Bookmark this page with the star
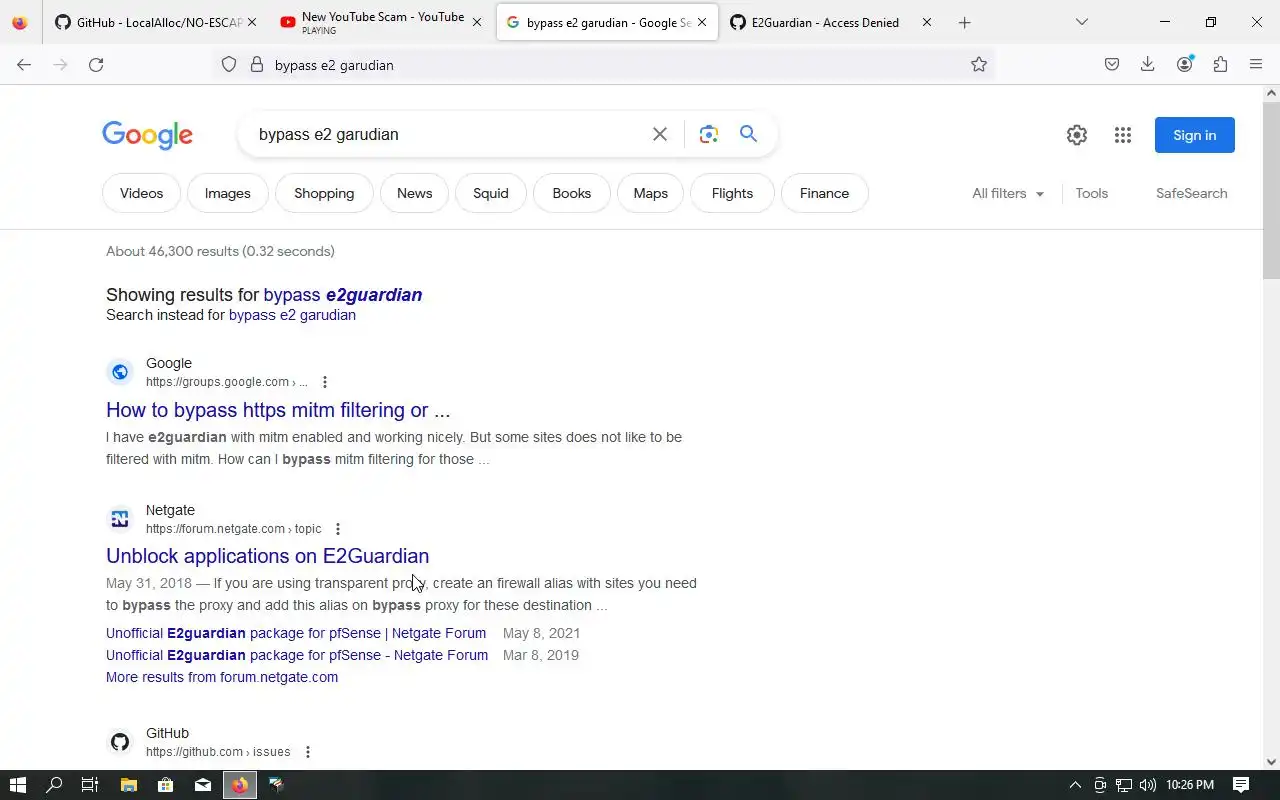The image size is (1280, 800). pyautogui.click(x=979, y=65)
